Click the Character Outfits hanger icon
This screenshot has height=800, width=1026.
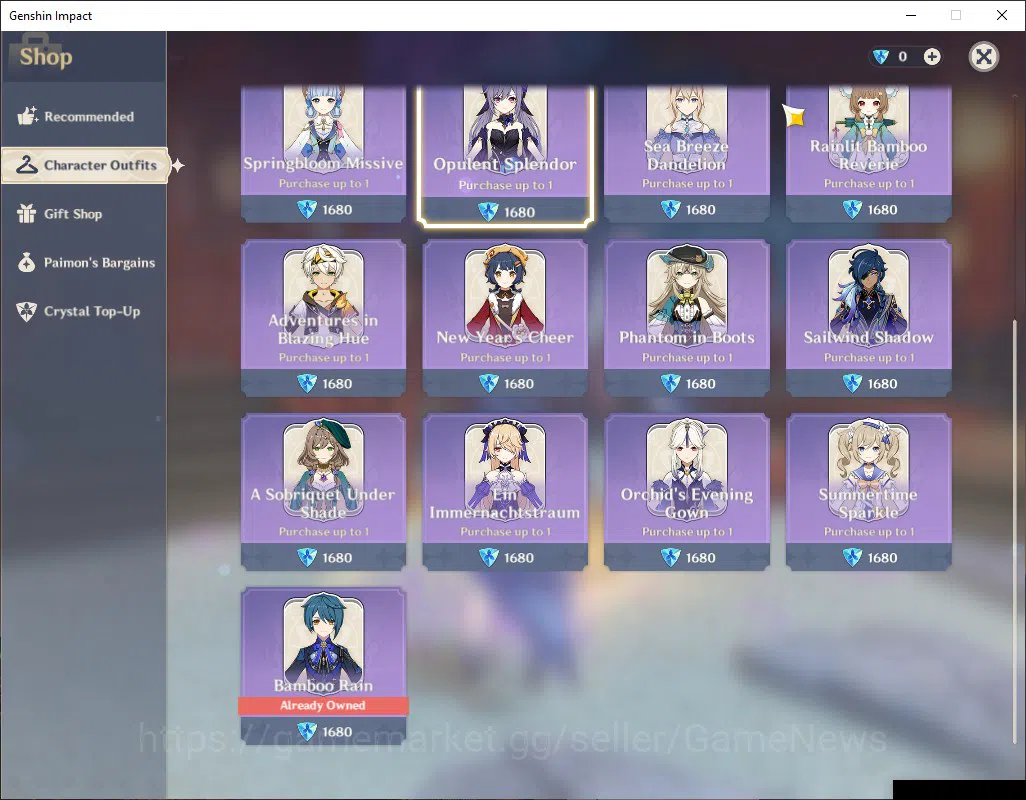[x=27, y=165]
